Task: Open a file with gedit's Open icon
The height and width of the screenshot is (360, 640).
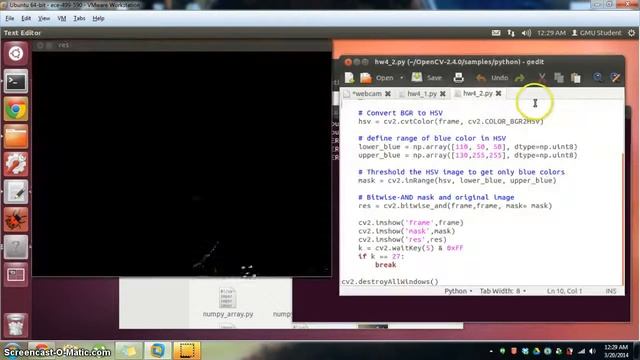Action: point(366,78)
